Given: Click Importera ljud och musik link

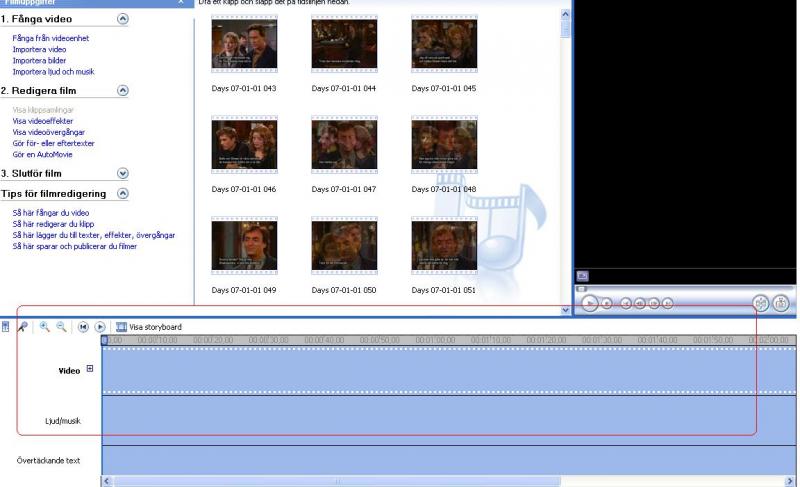Looking at the screenshot, I should [x=53, y=72].
